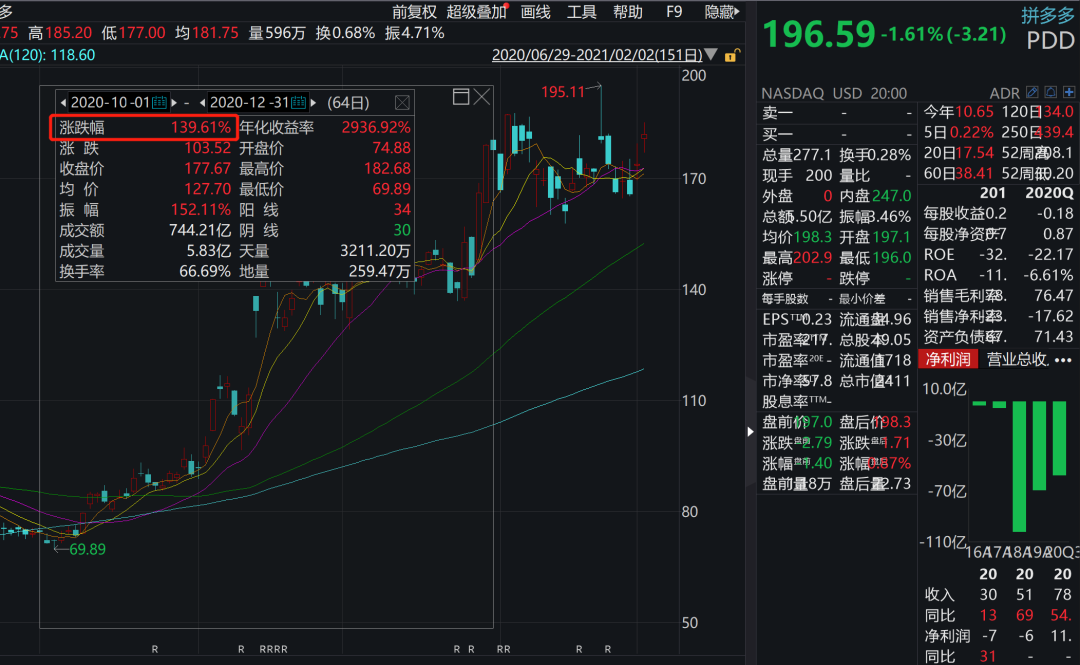Open the end date calendar picker
The height and width of the screenshot is (665, 1080).
point(298,103)
